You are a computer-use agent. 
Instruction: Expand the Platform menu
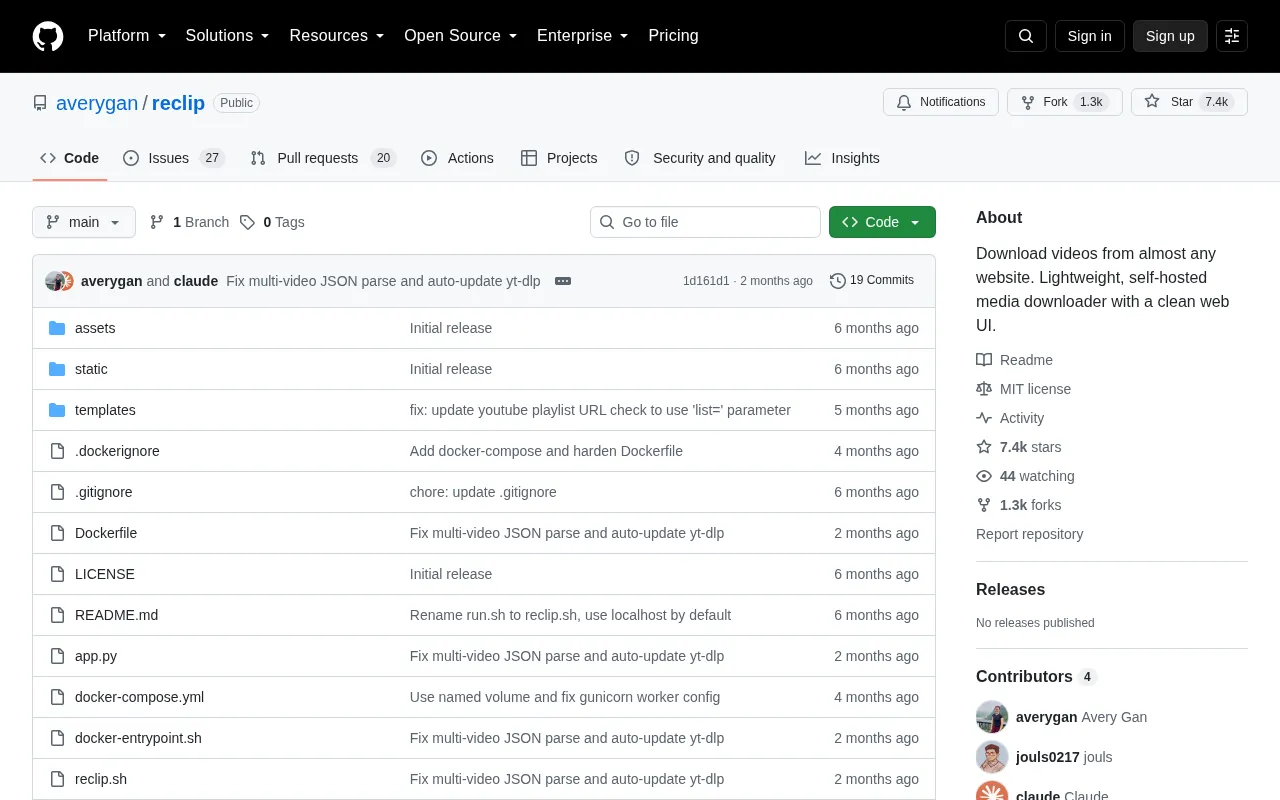[127, 36]
